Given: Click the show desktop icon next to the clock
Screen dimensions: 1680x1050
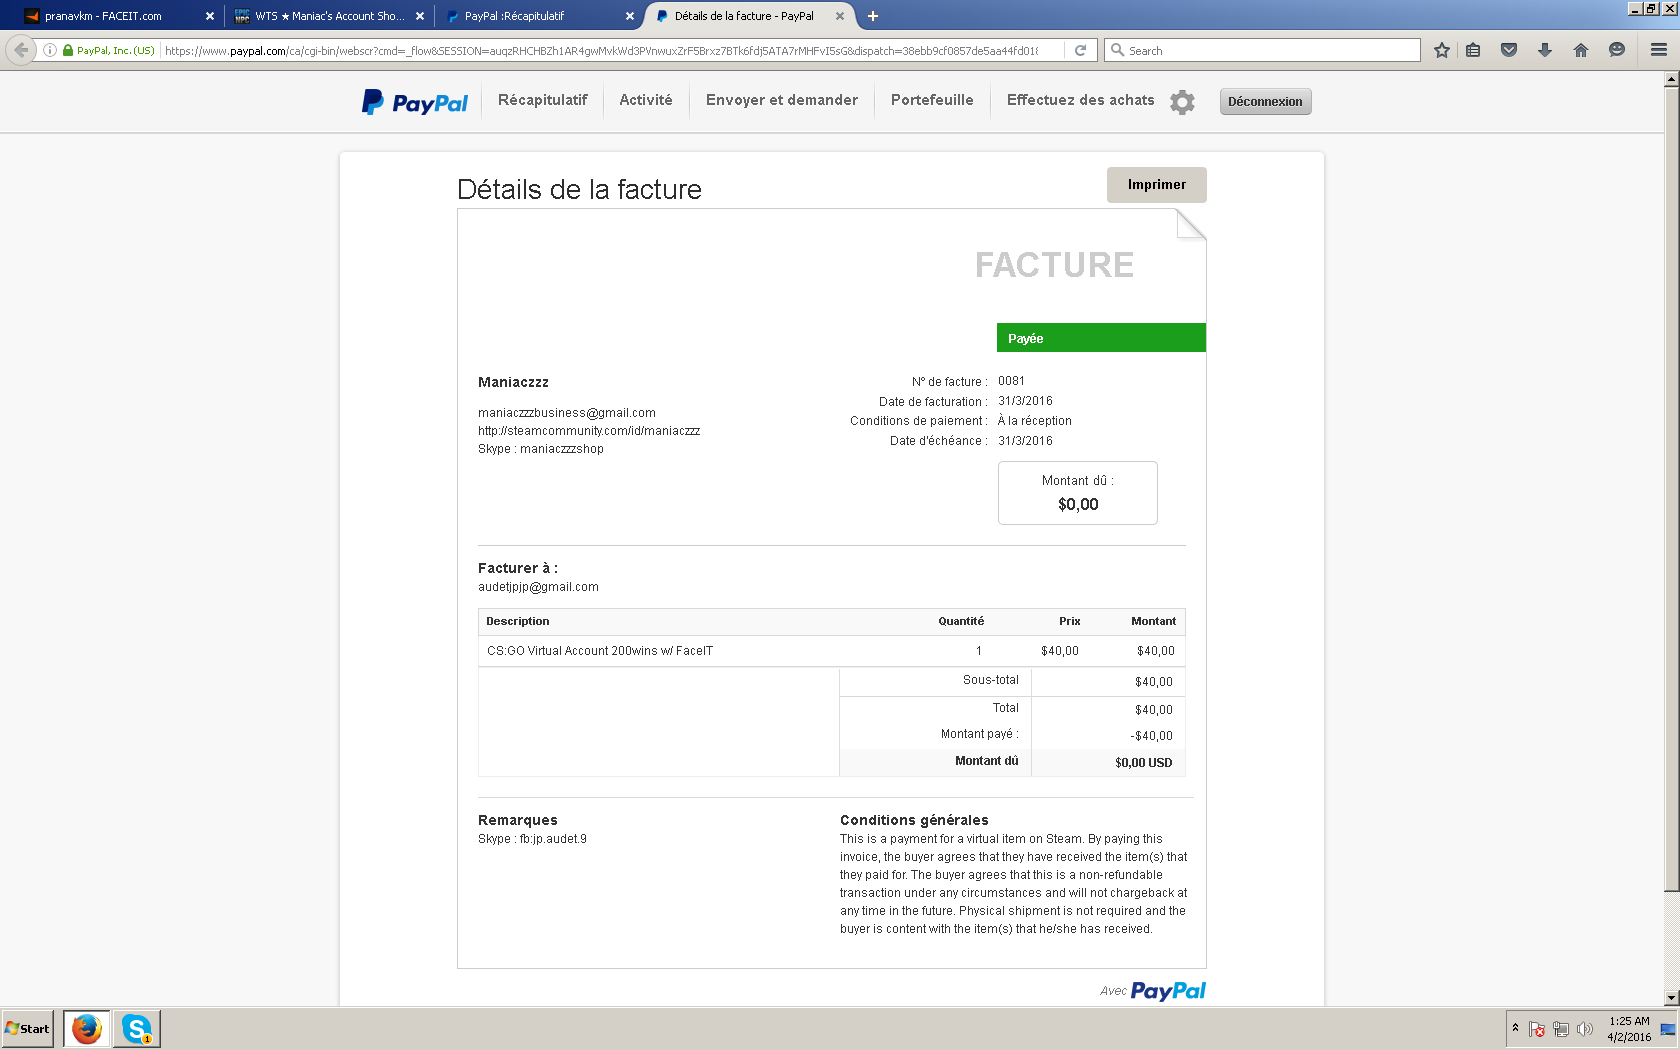Looking at the screenshot, I should tap(1667, 1029).
